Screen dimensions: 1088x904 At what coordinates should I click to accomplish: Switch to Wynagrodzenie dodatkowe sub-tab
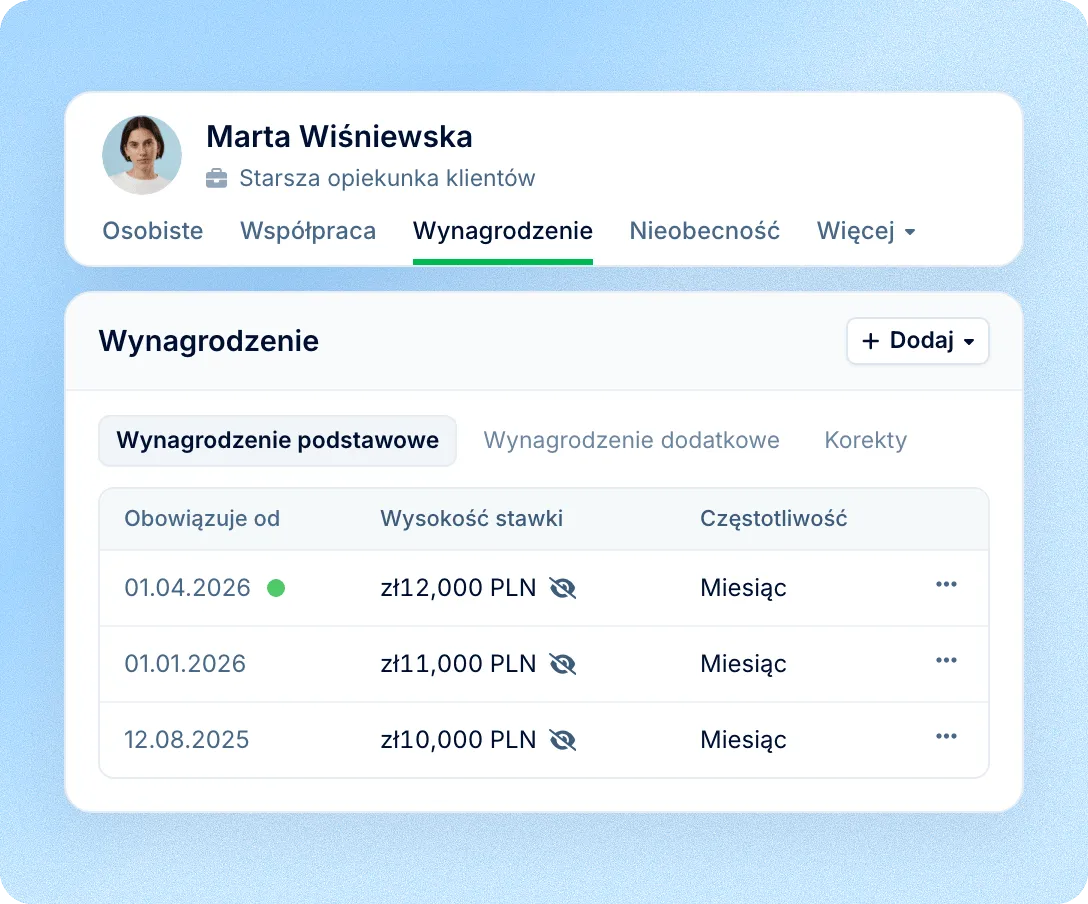point(631,441)
